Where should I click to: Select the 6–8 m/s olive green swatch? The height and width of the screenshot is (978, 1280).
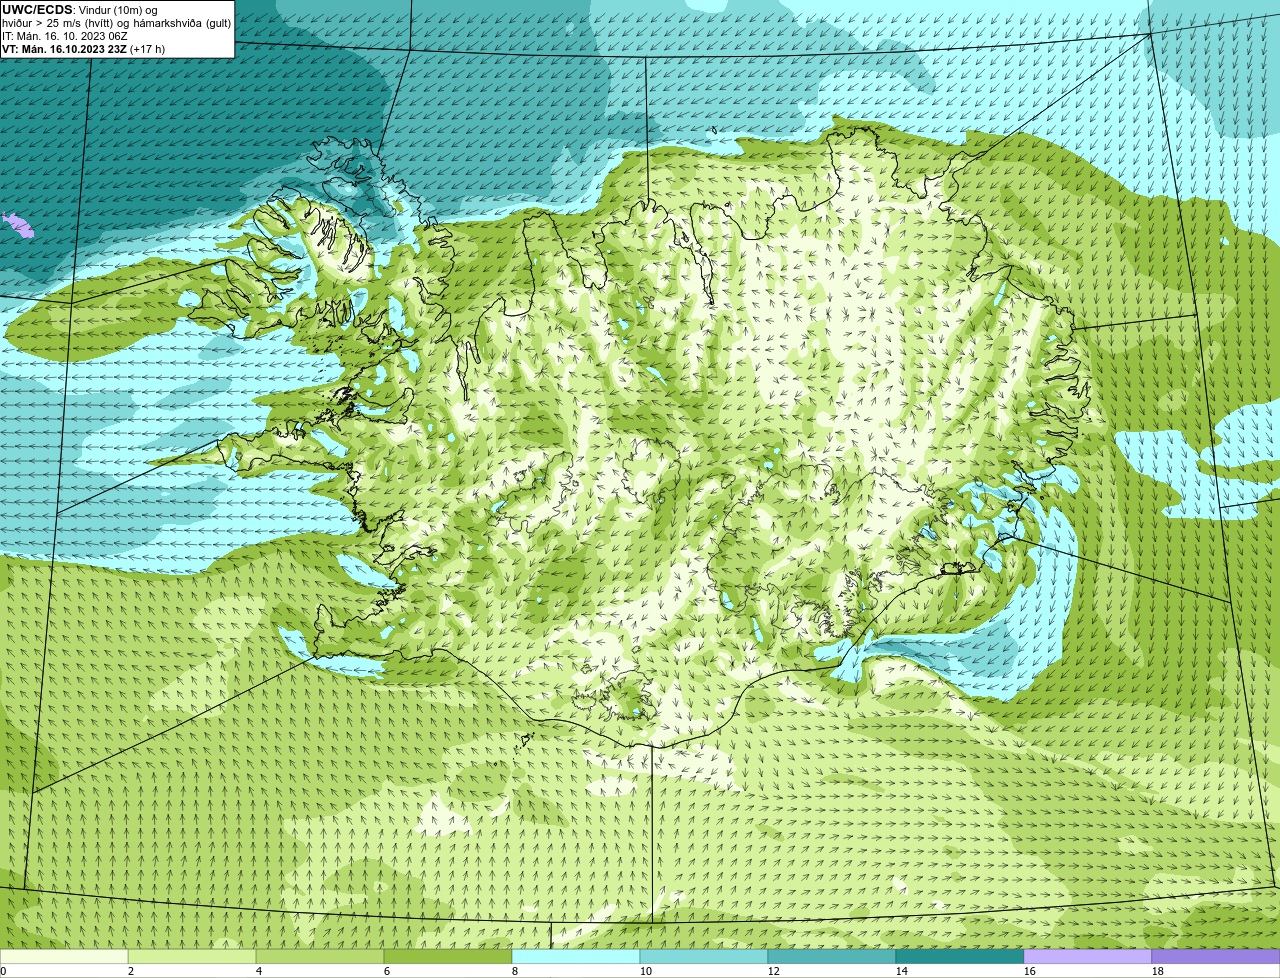coord(448,957)
